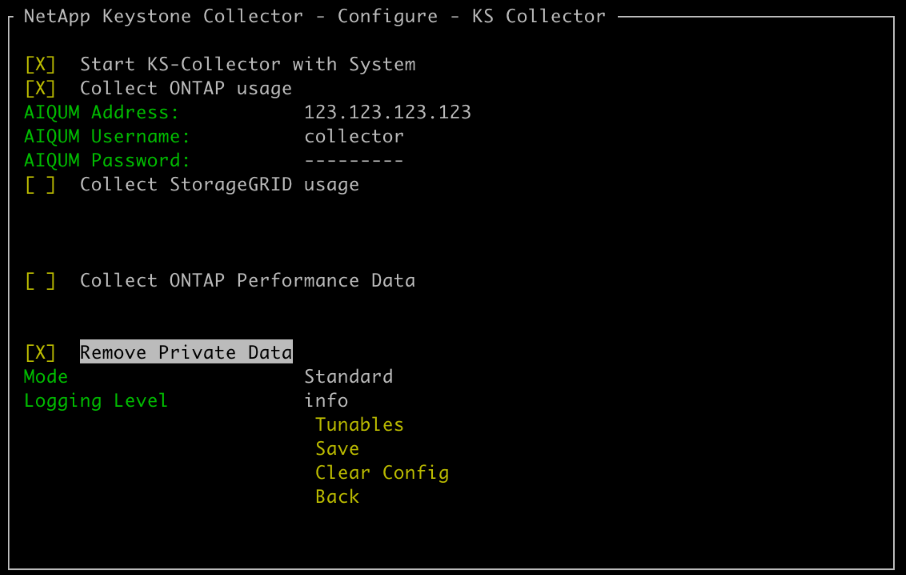Viewport: 906px width, 575px height.
Task: Toggle Start KS-Collector with System checkbox
Action: [x=40, y=65]
